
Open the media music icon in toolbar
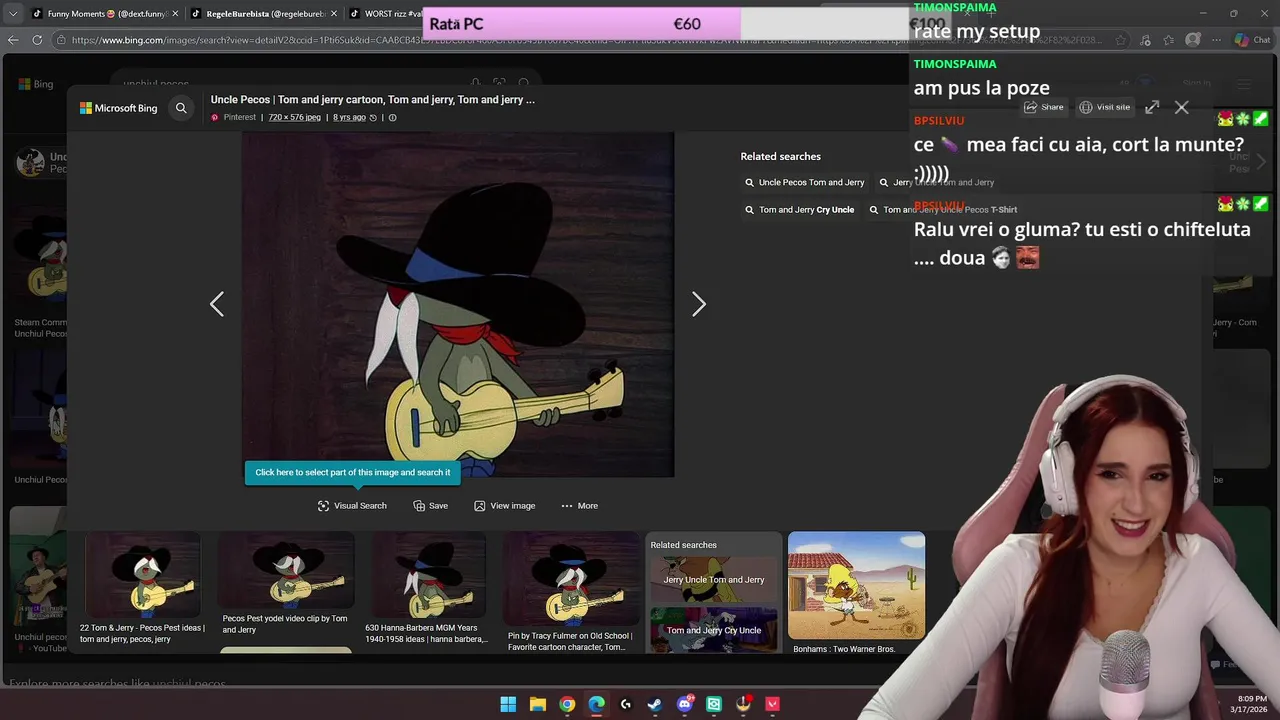[1144, 40]
